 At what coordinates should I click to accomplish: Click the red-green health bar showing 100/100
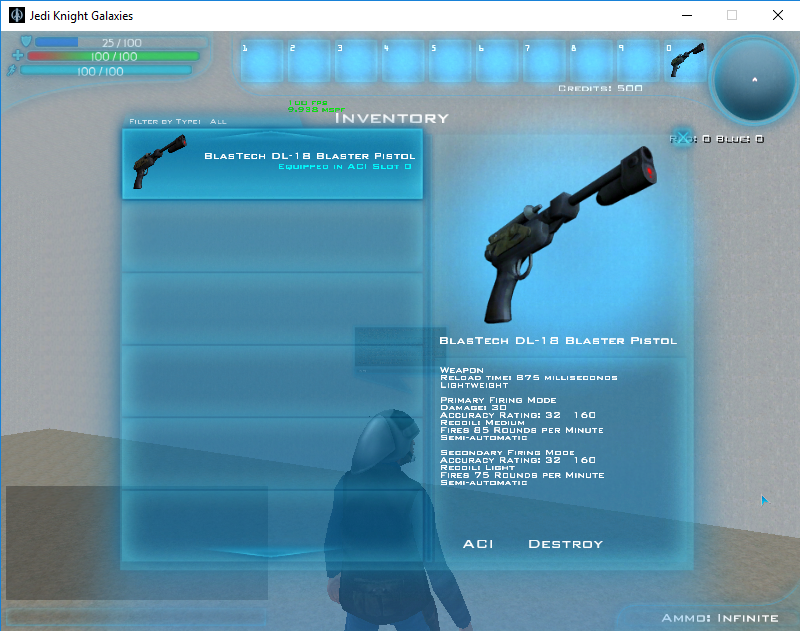click(x=113, y=56)
